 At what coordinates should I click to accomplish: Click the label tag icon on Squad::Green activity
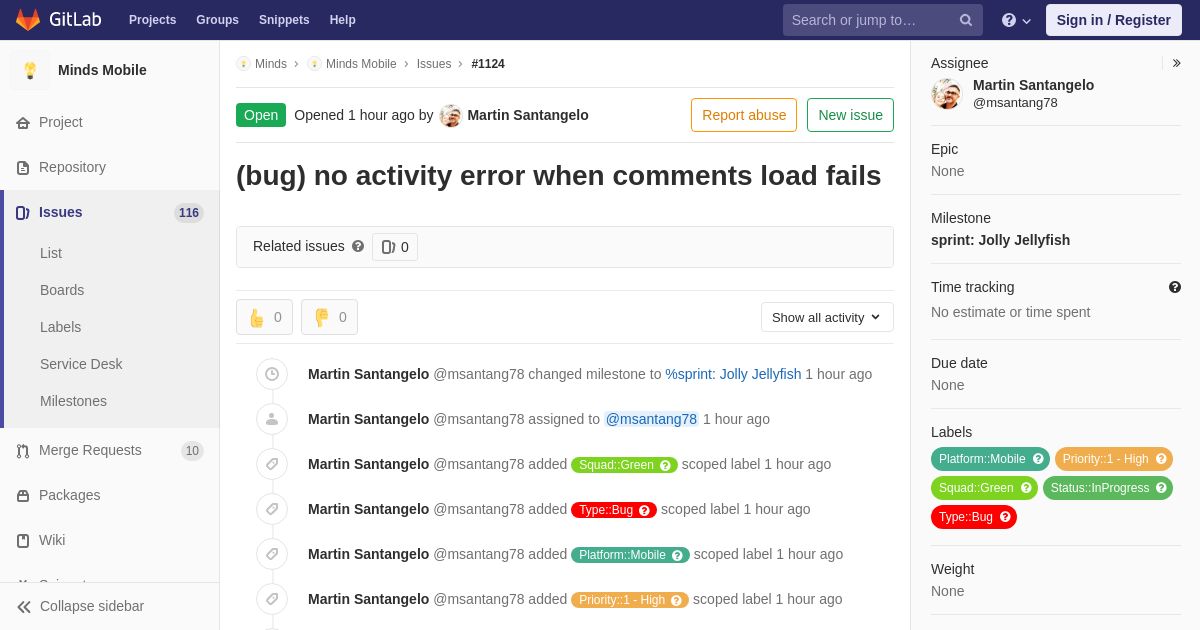click(272, 464)
